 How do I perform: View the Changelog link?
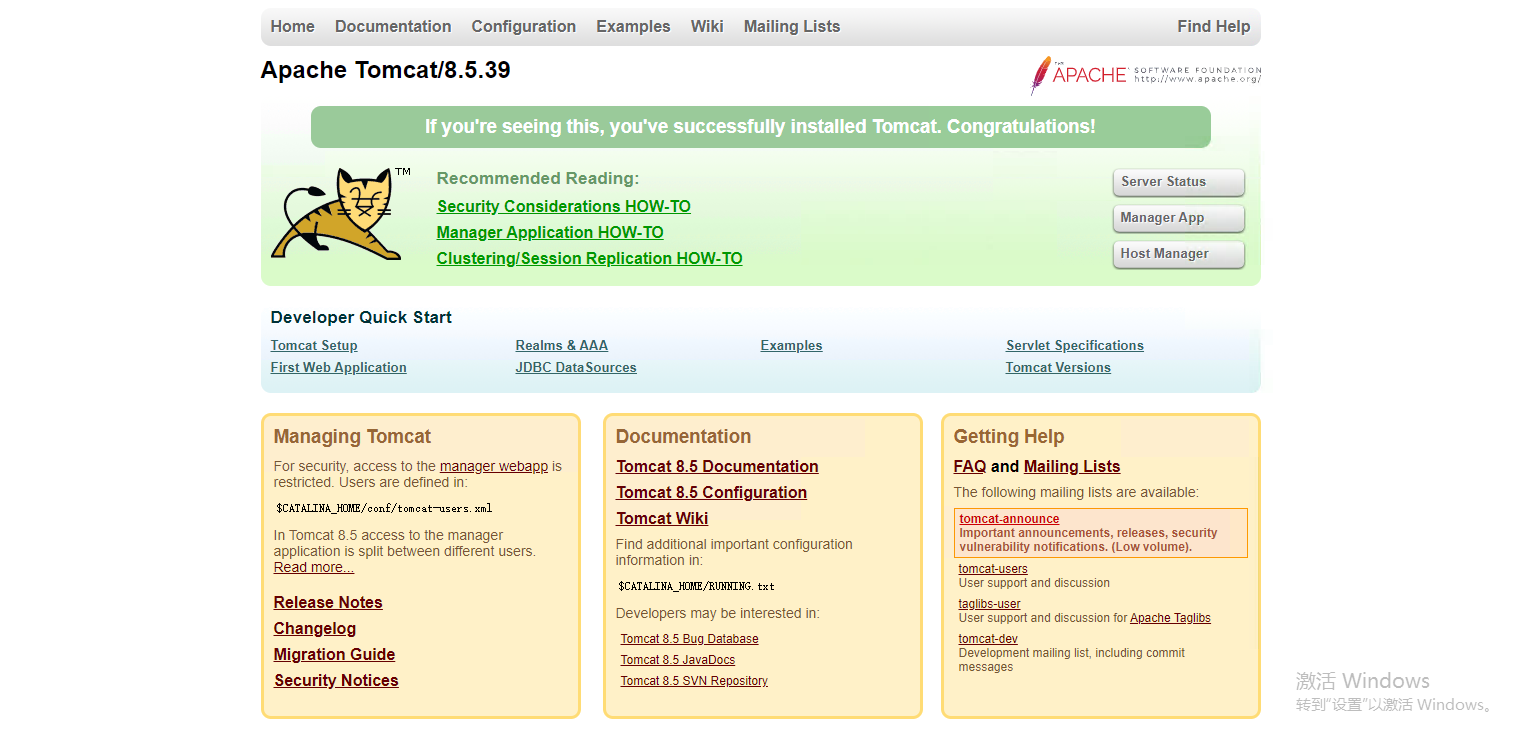click(315, 629)
